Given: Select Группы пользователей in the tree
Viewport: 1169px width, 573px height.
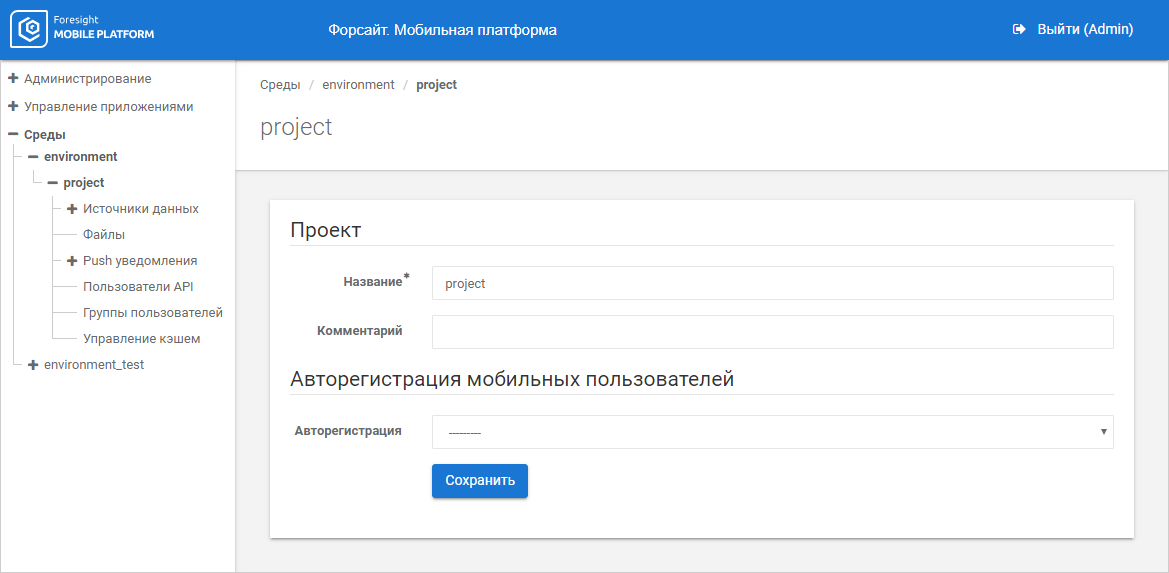Looking at the screenshot, I should pyautogui.click(x=152, y=313).
